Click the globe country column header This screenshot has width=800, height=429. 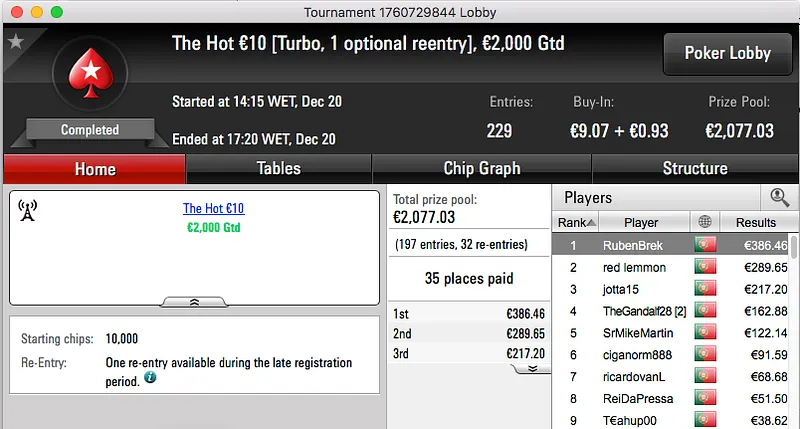coord(704,222)
